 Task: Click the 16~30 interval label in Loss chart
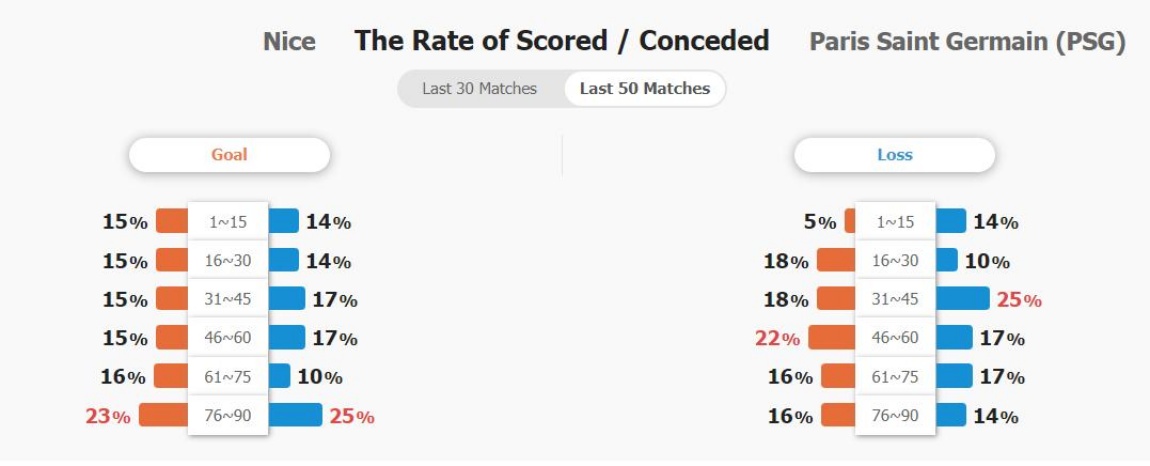[x=896, y=260]
